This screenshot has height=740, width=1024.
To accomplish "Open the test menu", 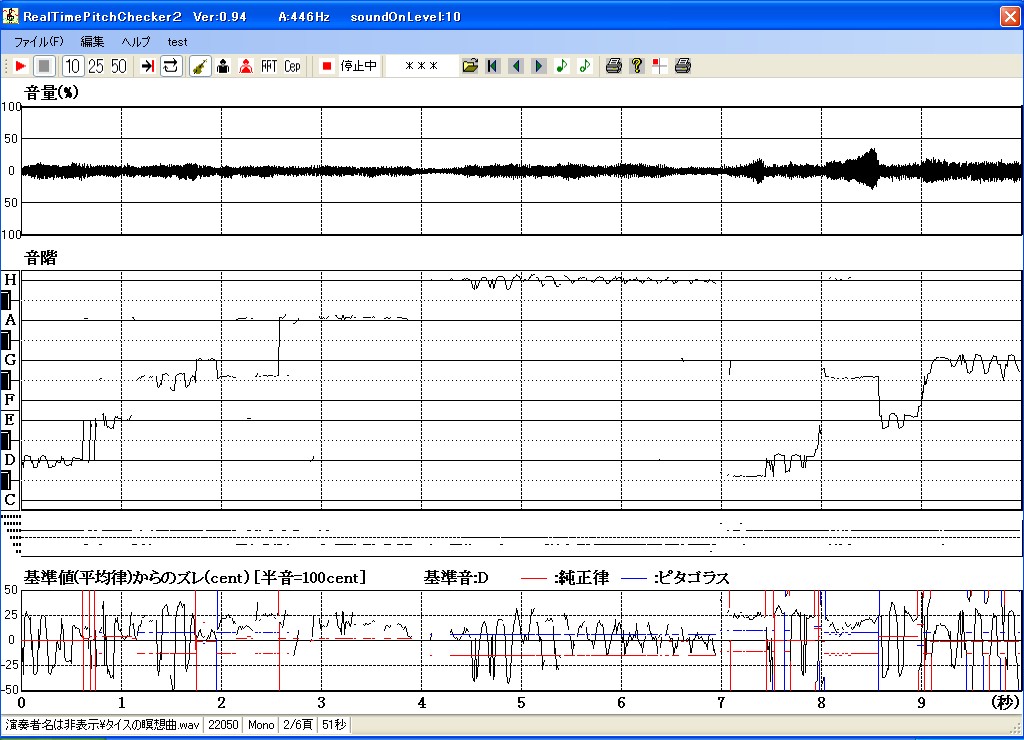I will (177, 42).
